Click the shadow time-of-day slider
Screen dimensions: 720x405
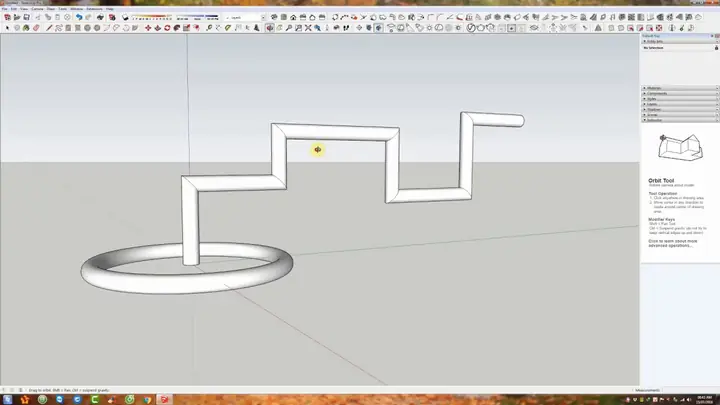click(x=197, y=17)
